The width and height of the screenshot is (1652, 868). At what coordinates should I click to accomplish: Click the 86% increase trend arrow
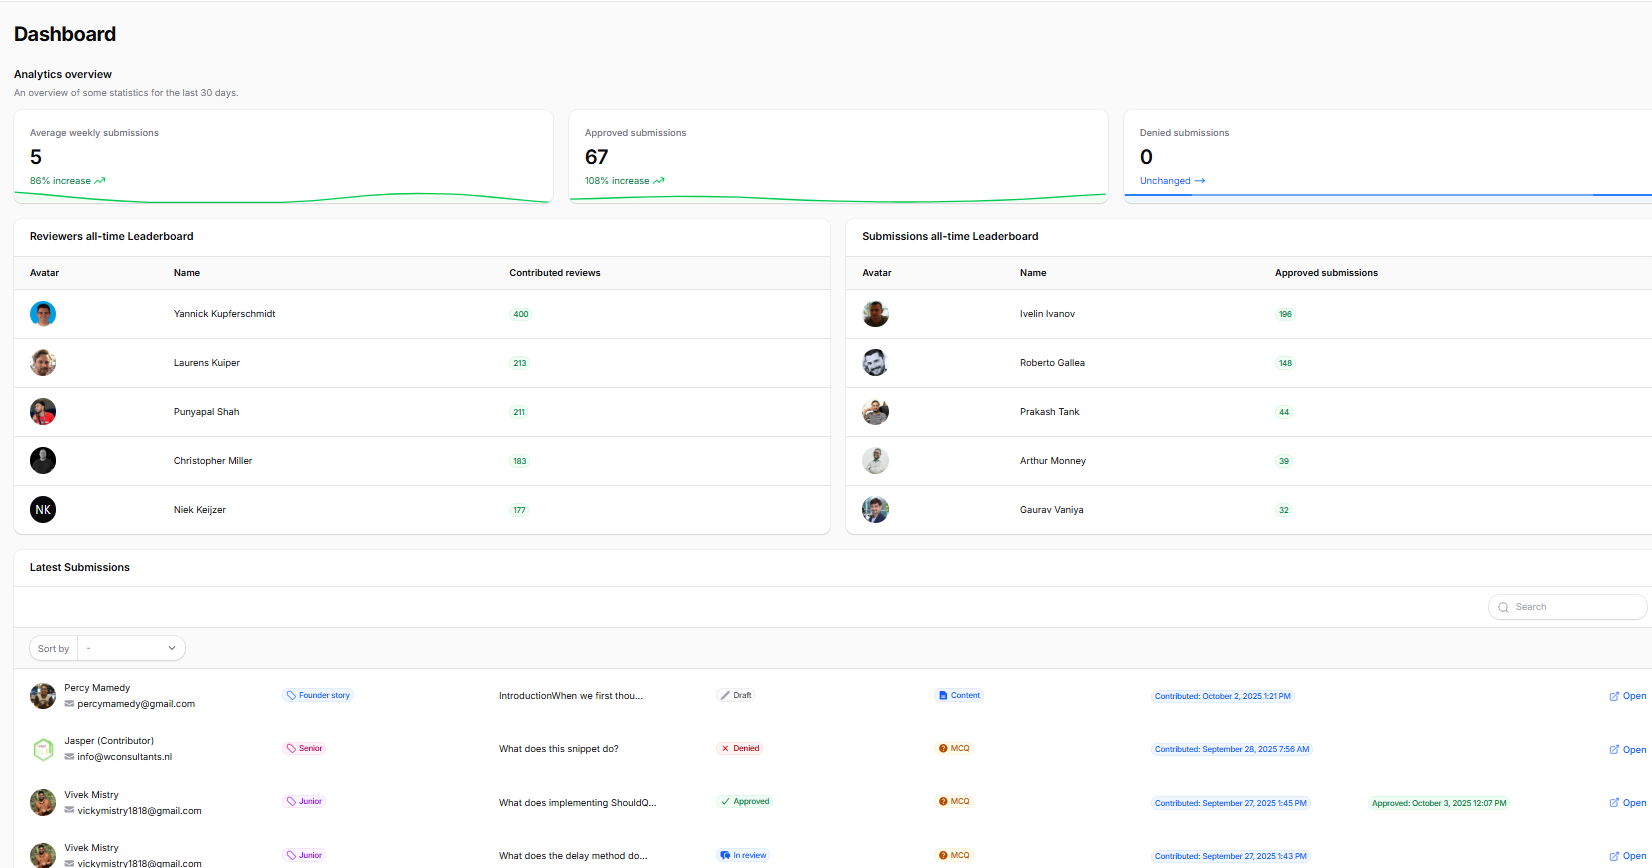click(x=100, y=181)
